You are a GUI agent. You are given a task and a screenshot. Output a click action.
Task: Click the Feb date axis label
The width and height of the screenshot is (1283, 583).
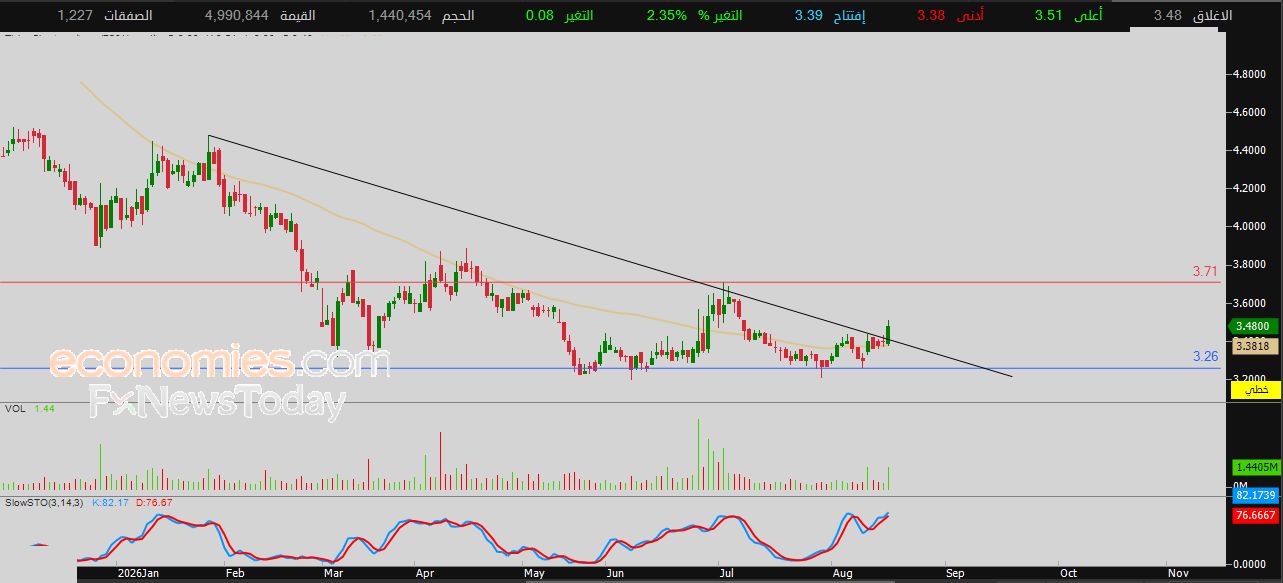point(234,573)
